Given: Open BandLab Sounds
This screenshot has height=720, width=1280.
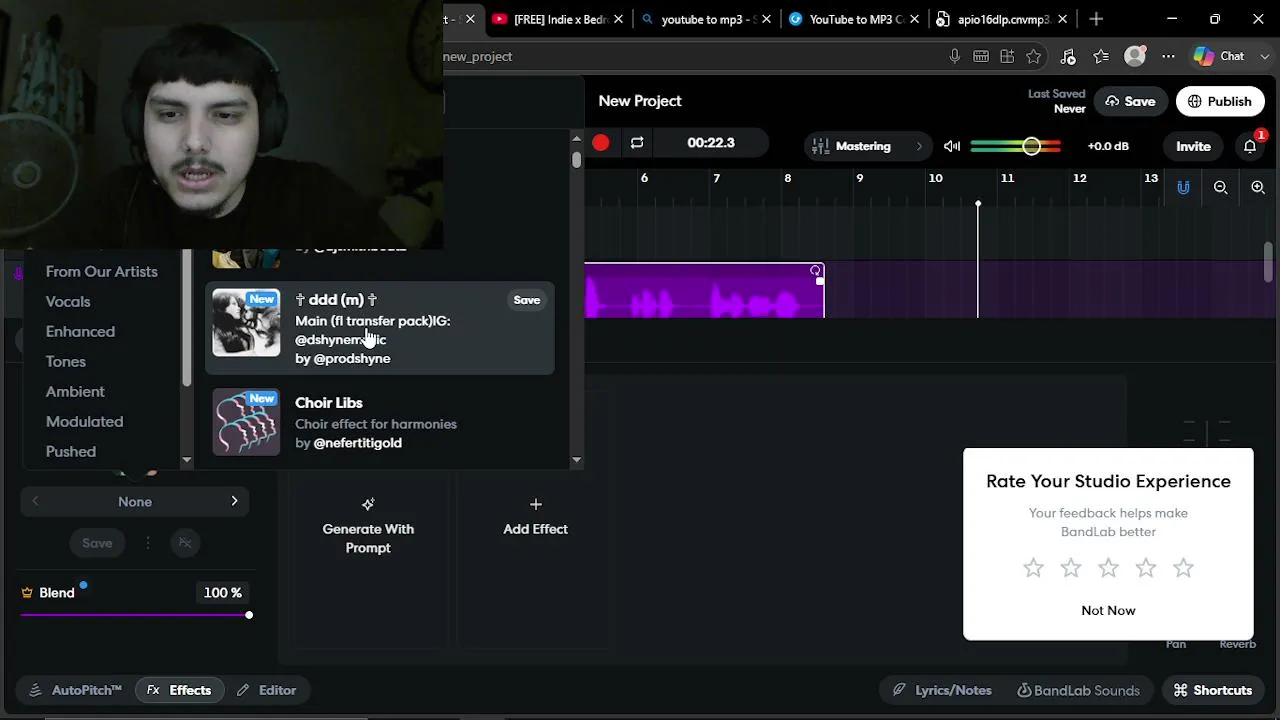Looking at the screenshot, I should click(1078, 690).
